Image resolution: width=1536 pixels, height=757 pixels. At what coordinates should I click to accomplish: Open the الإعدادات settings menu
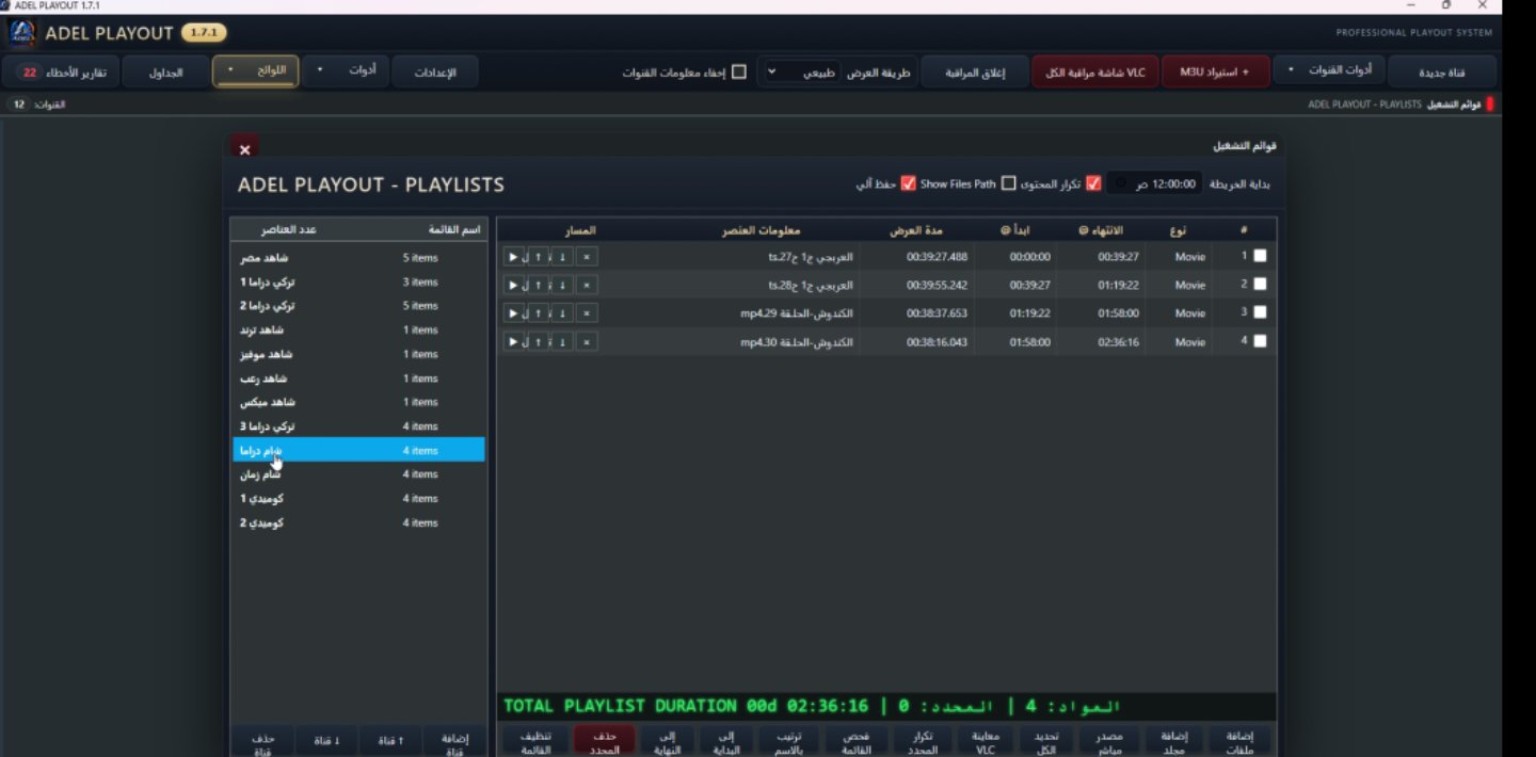pos(435,72)
